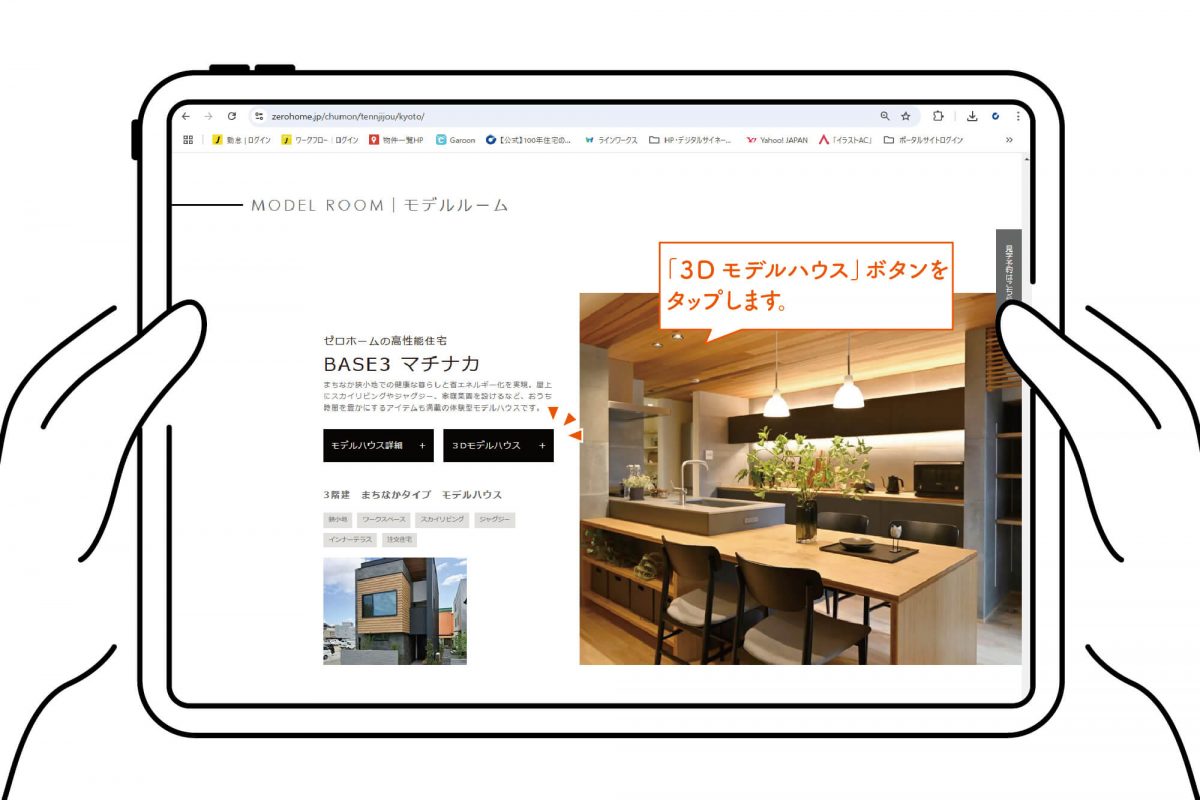The image size is (1200, 800).
Task: Click the モデルハウス詳細 button
Action: tap(378, 446)
